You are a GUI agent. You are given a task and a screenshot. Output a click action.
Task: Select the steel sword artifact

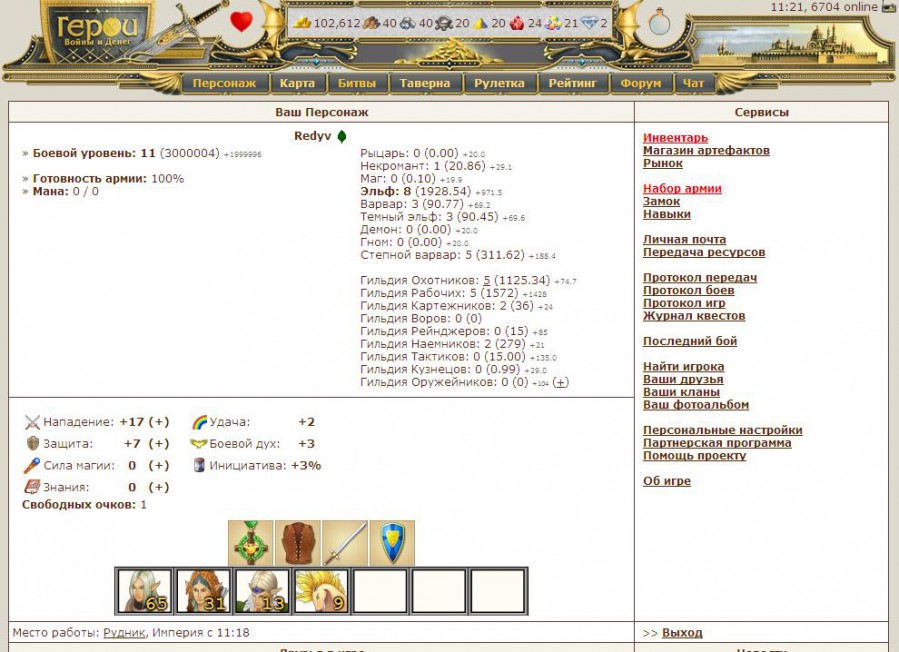pyautogui.click(x=345, y=543)
